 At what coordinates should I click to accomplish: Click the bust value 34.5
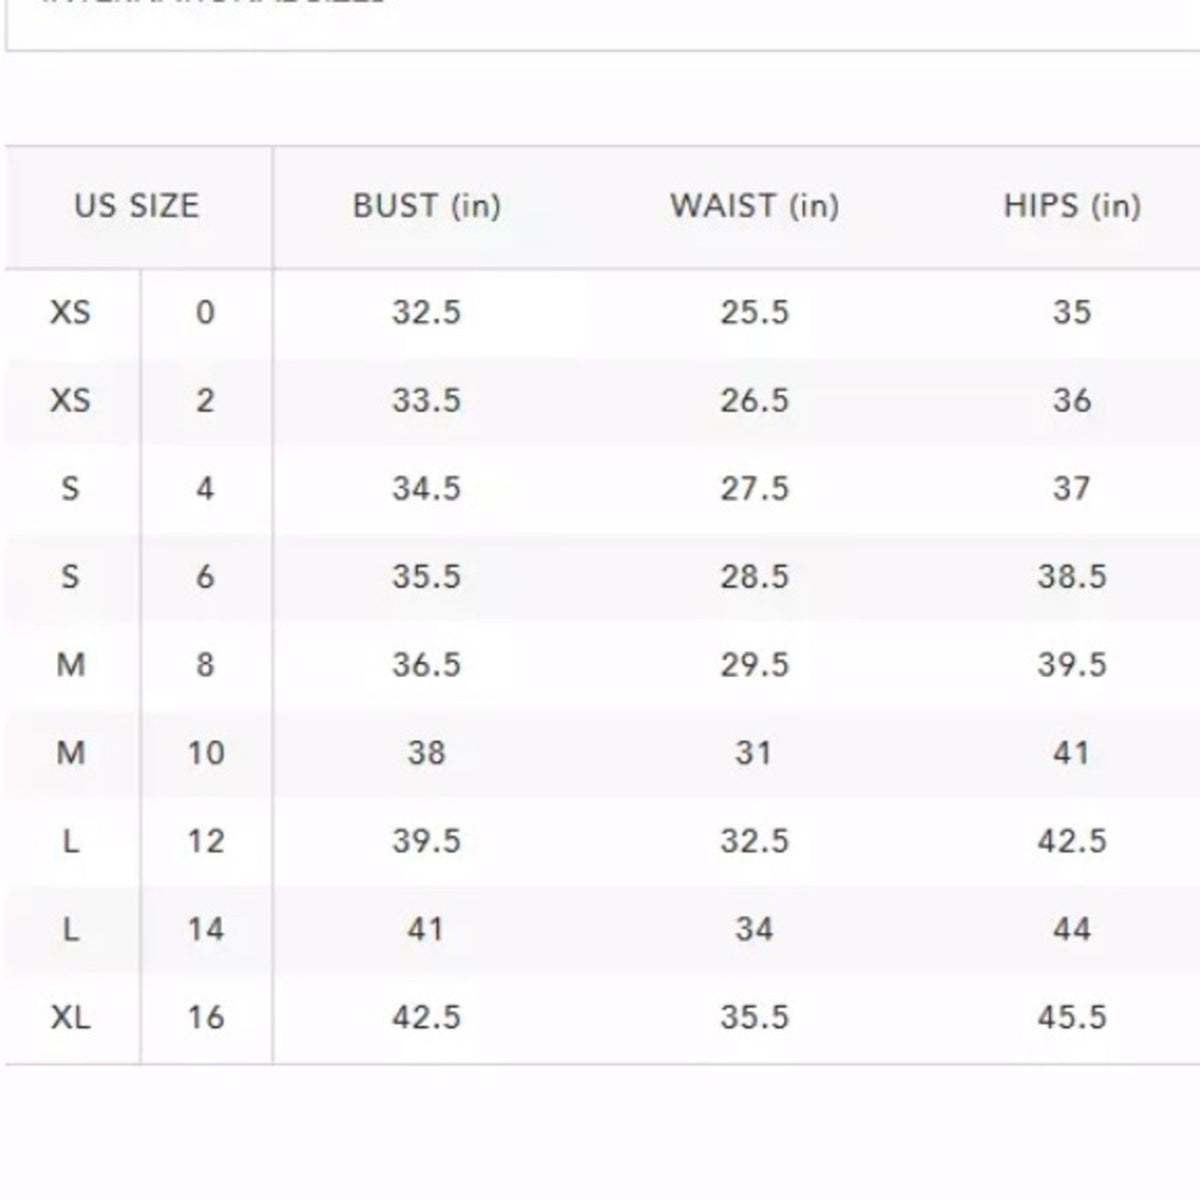tap(426, 488)
